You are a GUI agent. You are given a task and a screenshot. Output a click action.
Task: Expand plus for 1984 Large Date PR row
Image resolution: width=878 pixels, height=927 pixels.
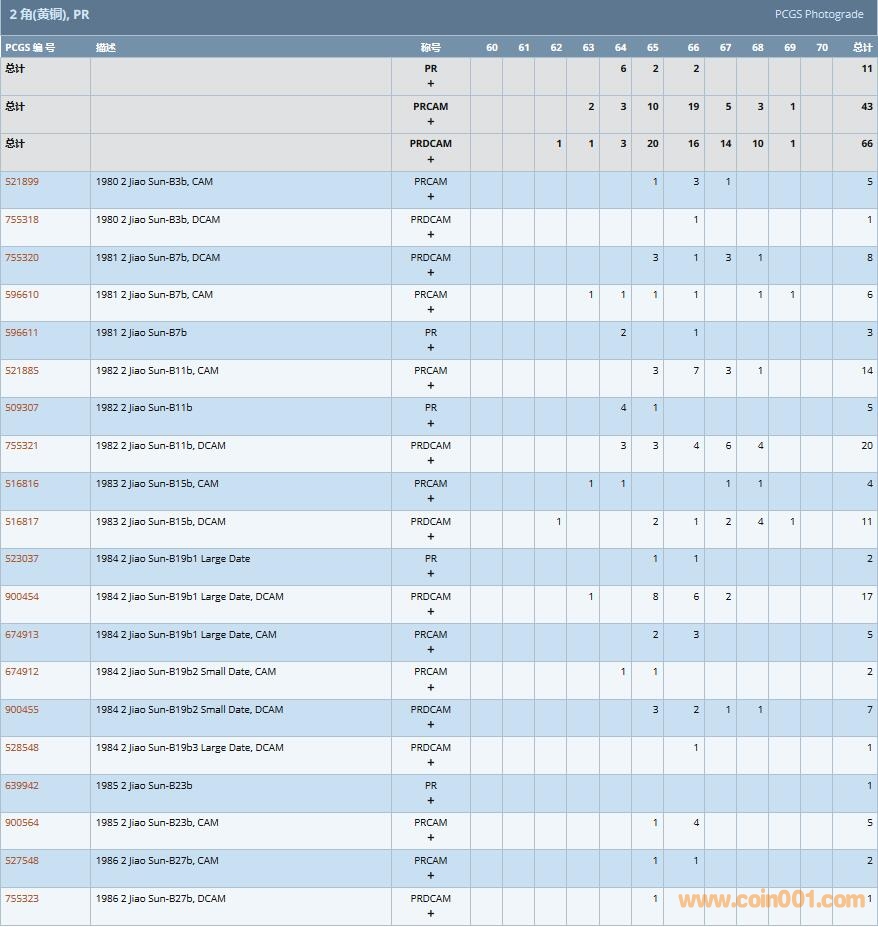pos(431,574)
